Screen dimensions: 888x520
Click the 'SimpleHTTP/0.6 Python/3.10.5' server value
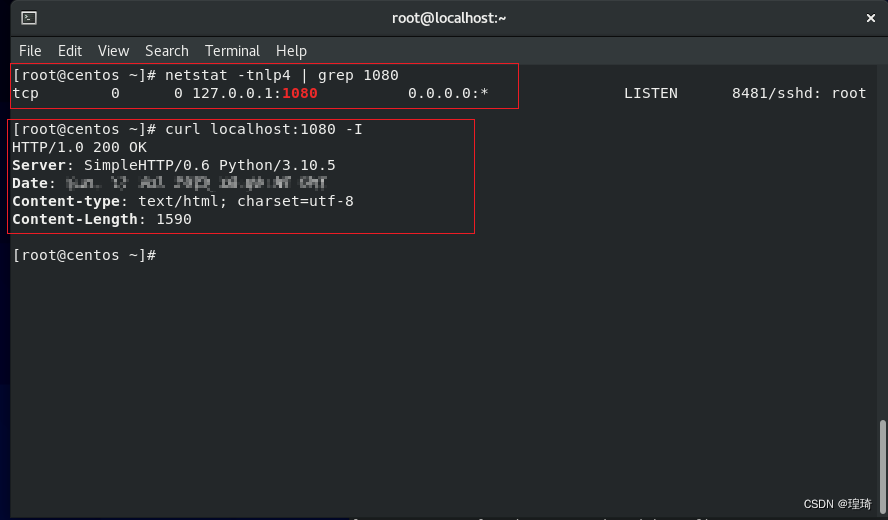(210, 165)
